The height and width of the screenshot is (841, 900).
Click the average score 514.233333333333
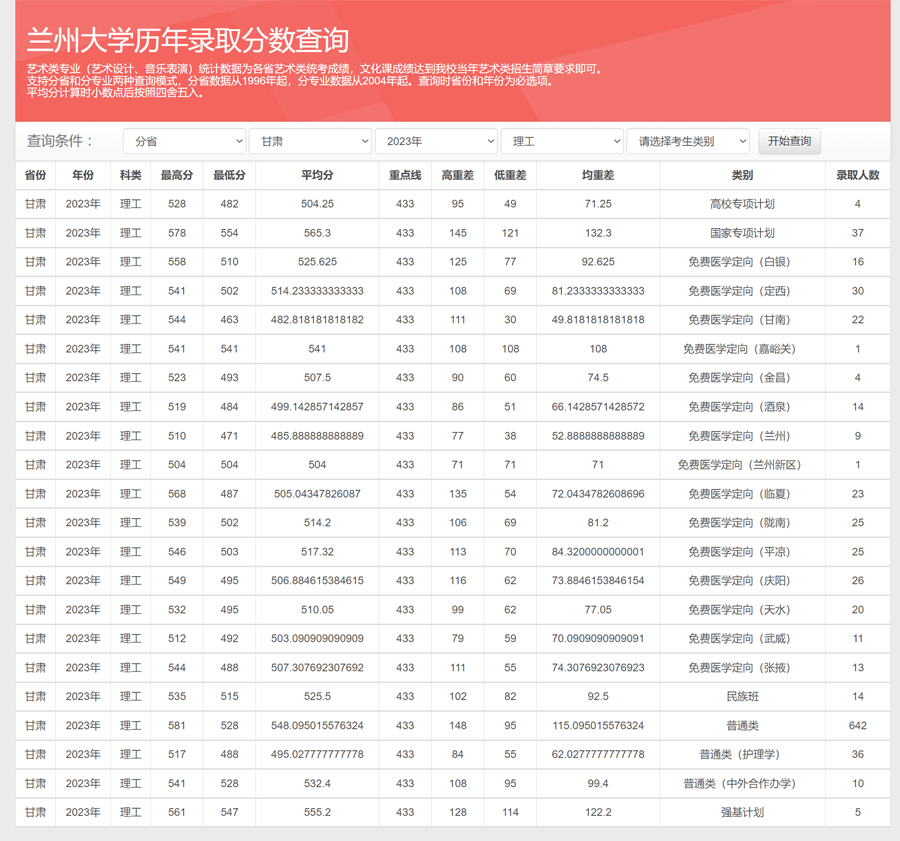317,291
